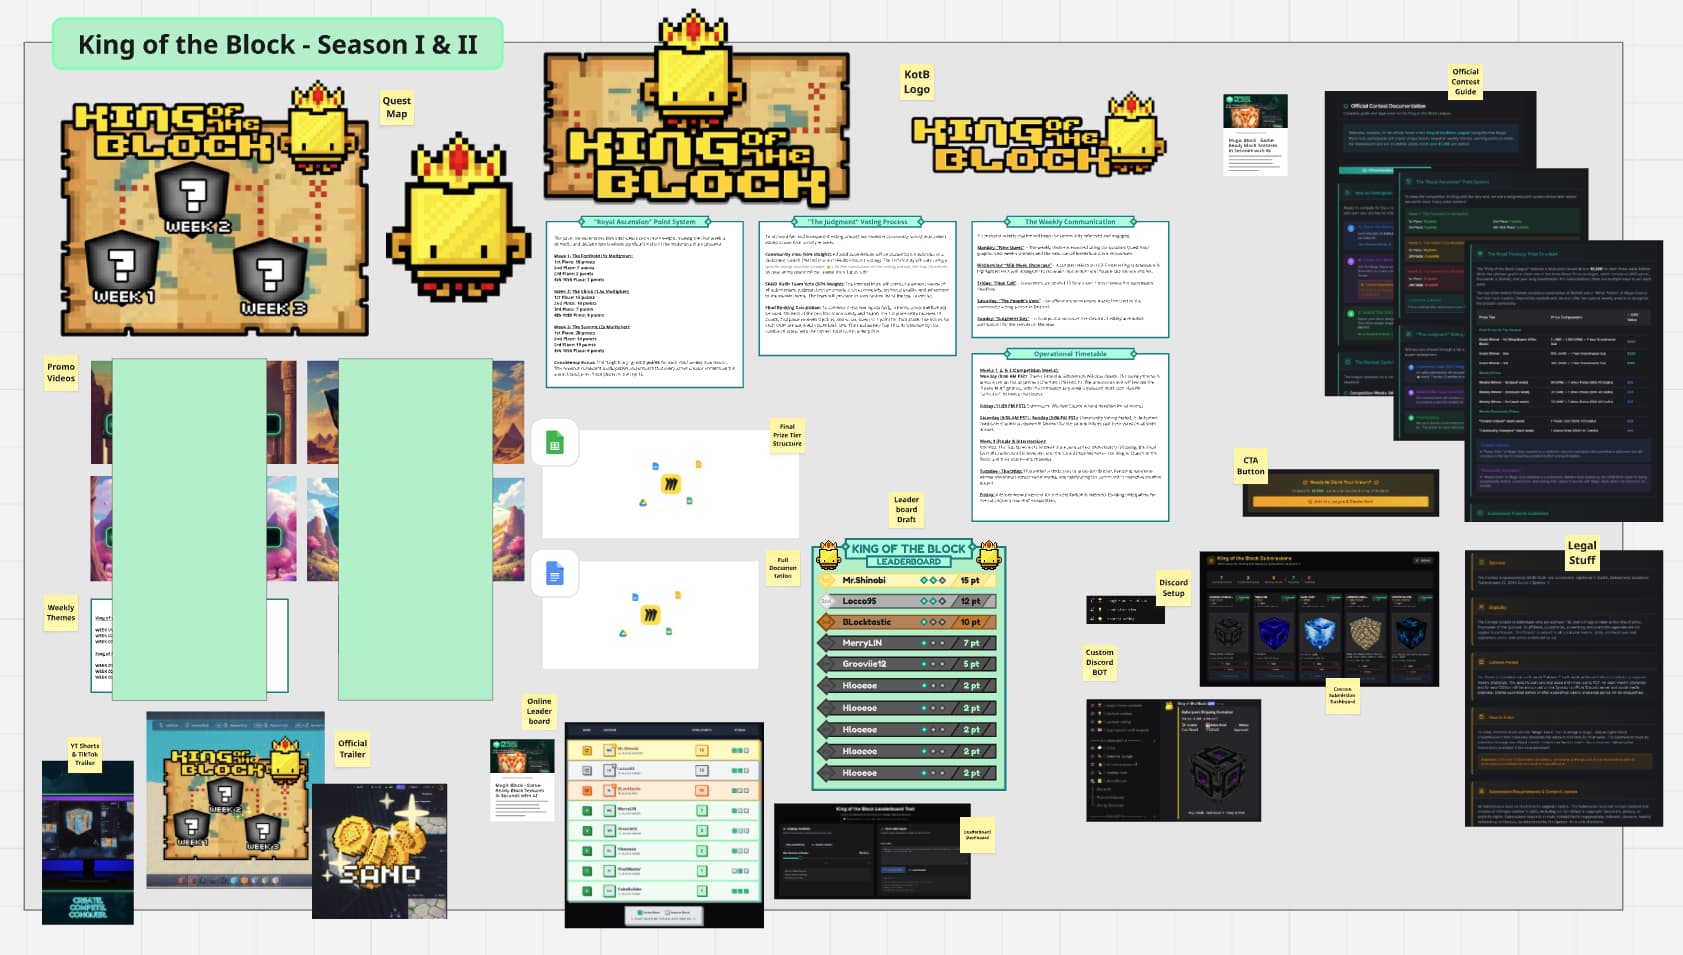Select the green rectangle overlapping the Weekly Themes box
Image resolution: width=1683 pixels, height=955 pixels.
coord(189,529)
